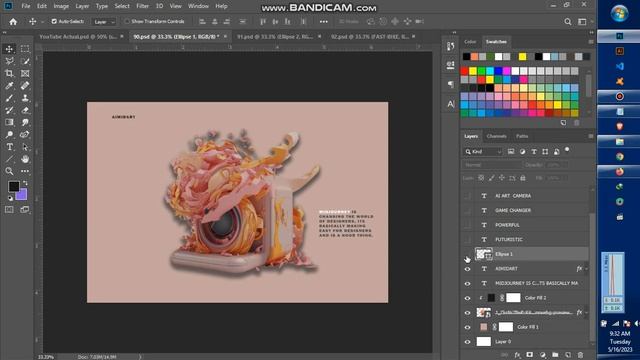Show the GAME CHANGER layer
Screen dimensions: 640x360
pos(468,211)
